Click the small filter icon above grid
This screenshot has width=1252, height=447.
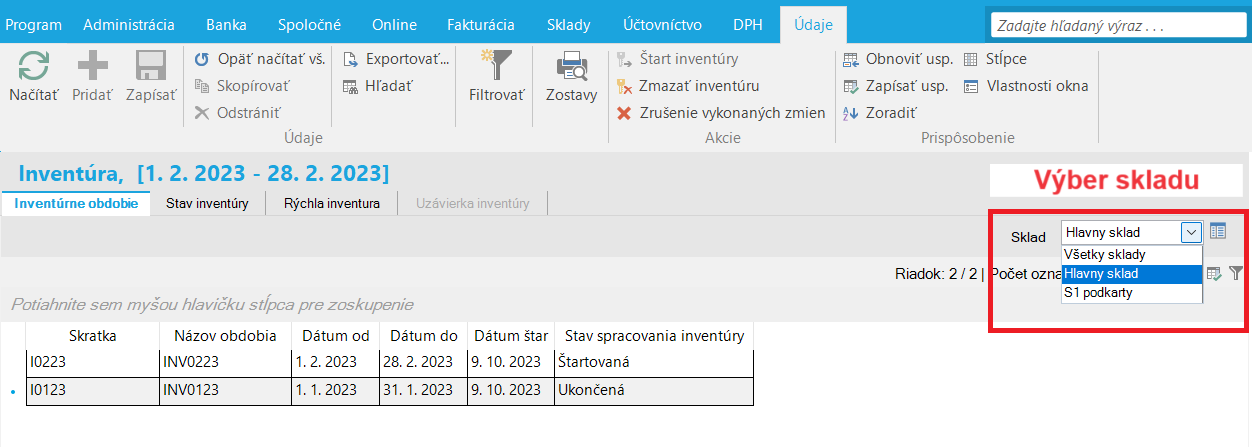pos(1236,273)
